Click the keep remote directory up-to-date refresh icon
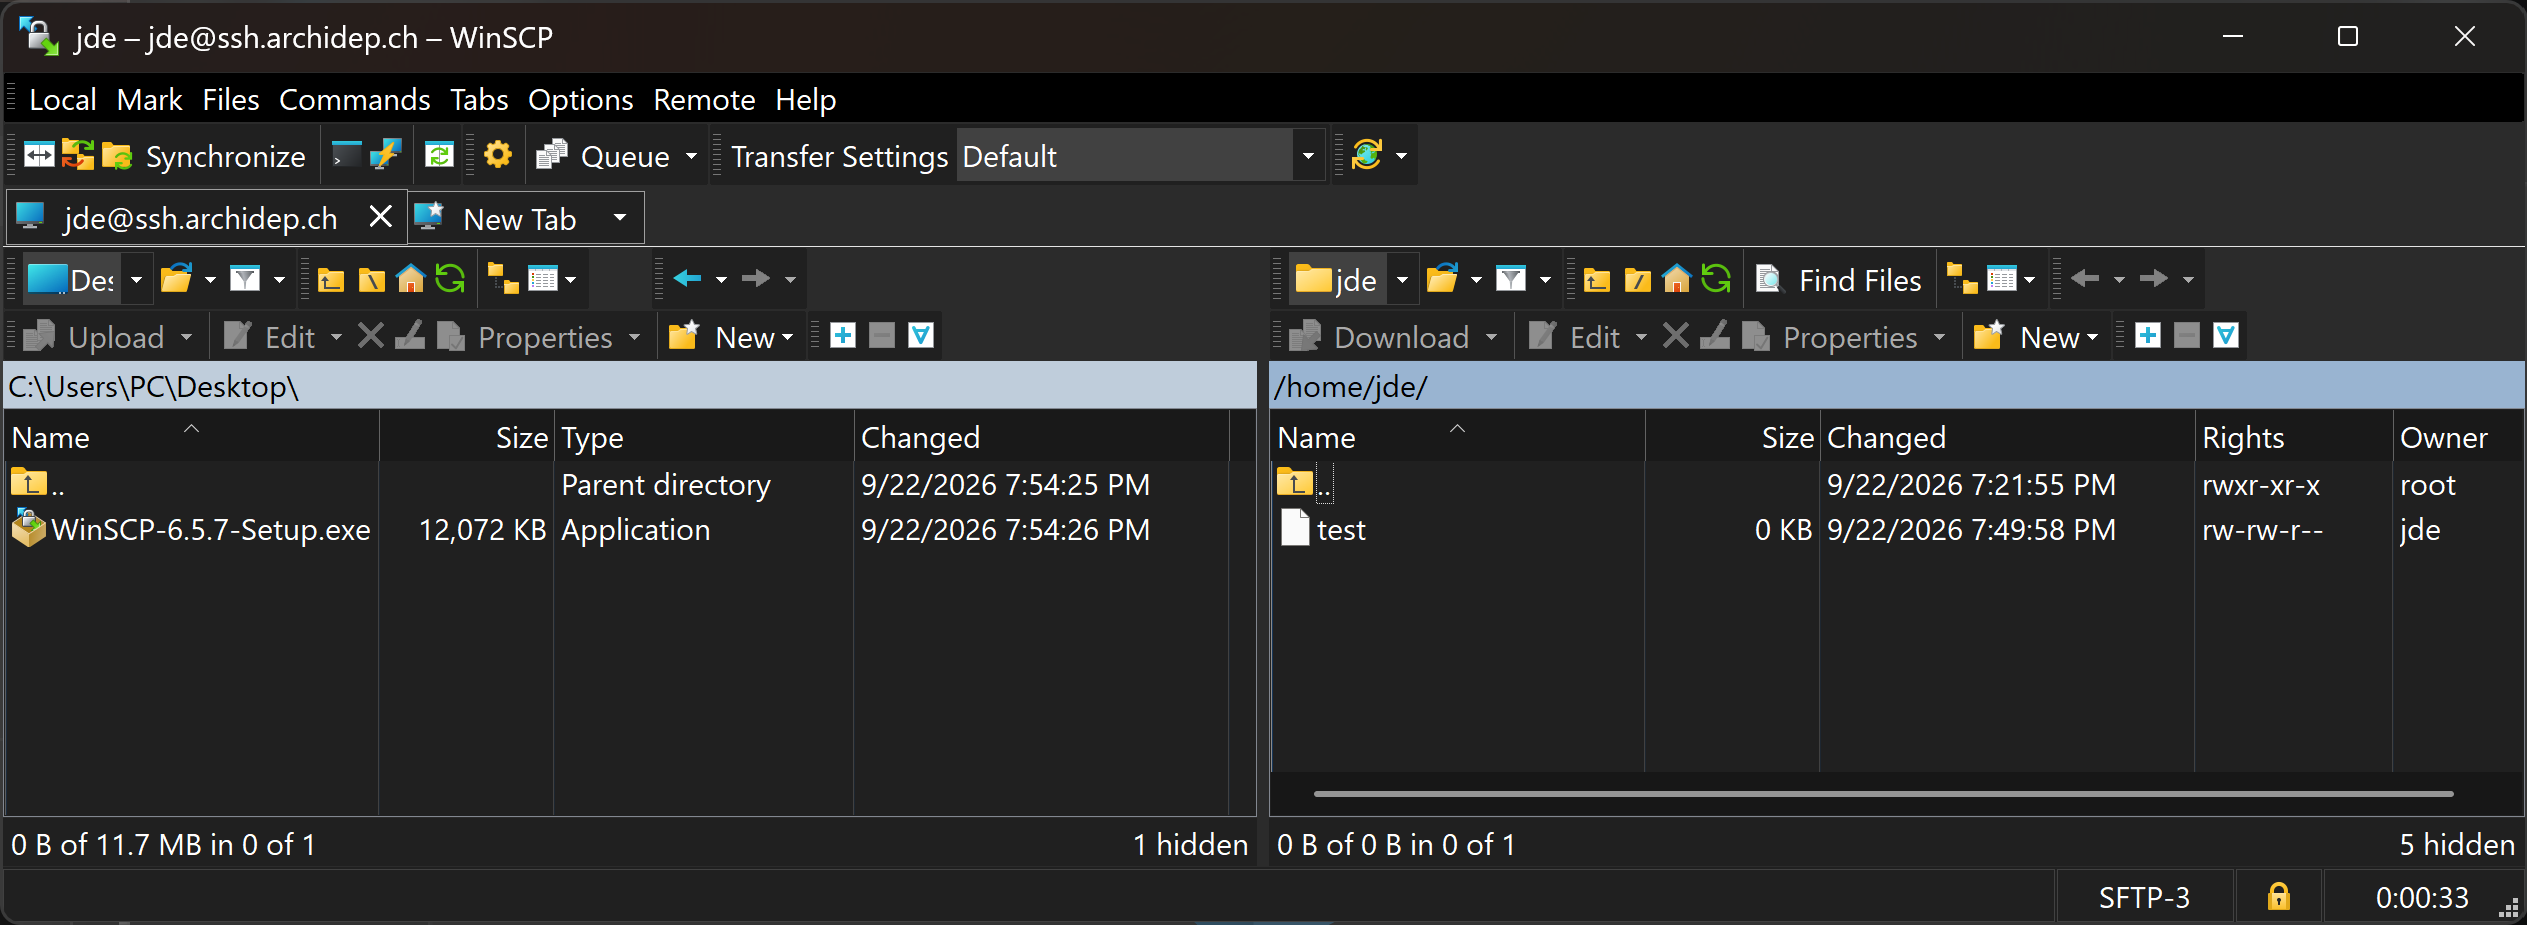Screen dimensions: 2527x925 439,155
